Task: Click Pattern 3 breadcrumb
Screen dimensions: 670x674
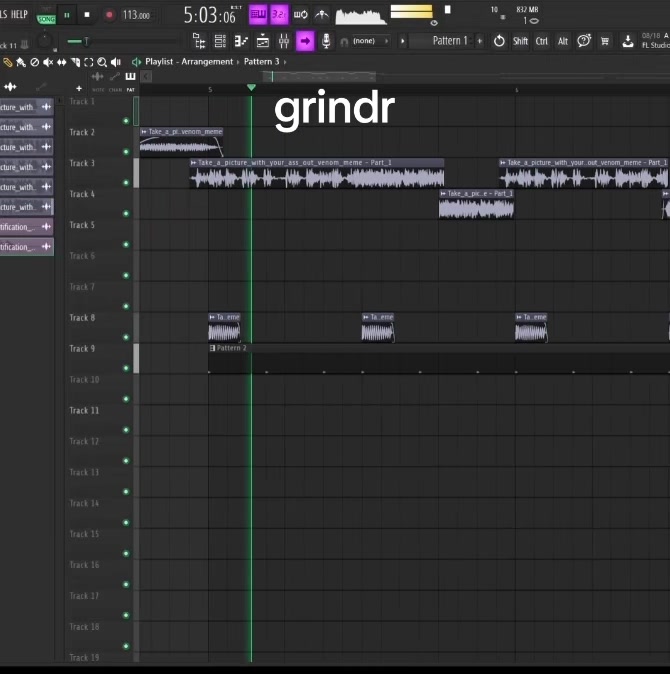Action: 261,61
